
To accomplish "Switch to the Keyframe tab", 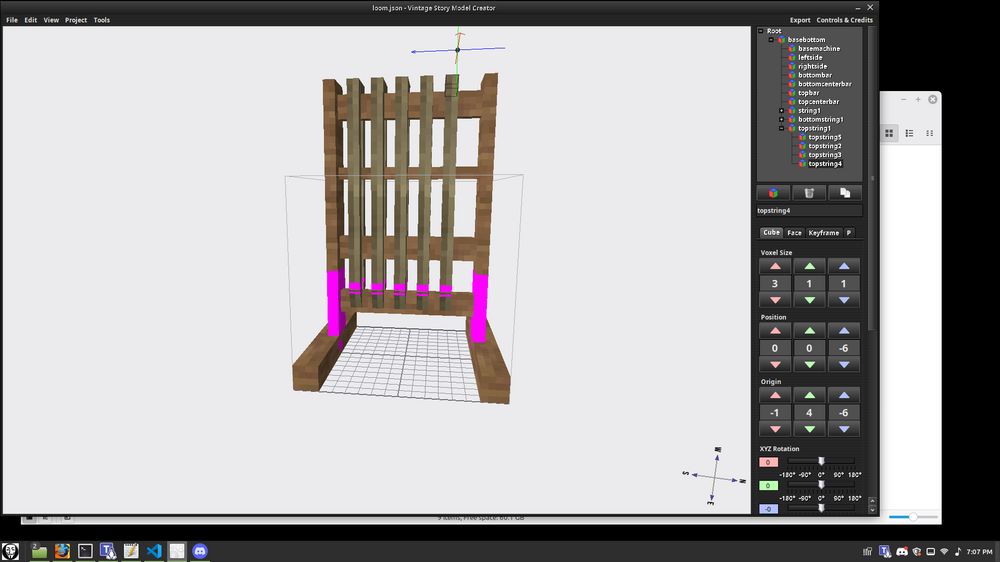I will pos(823,232).
